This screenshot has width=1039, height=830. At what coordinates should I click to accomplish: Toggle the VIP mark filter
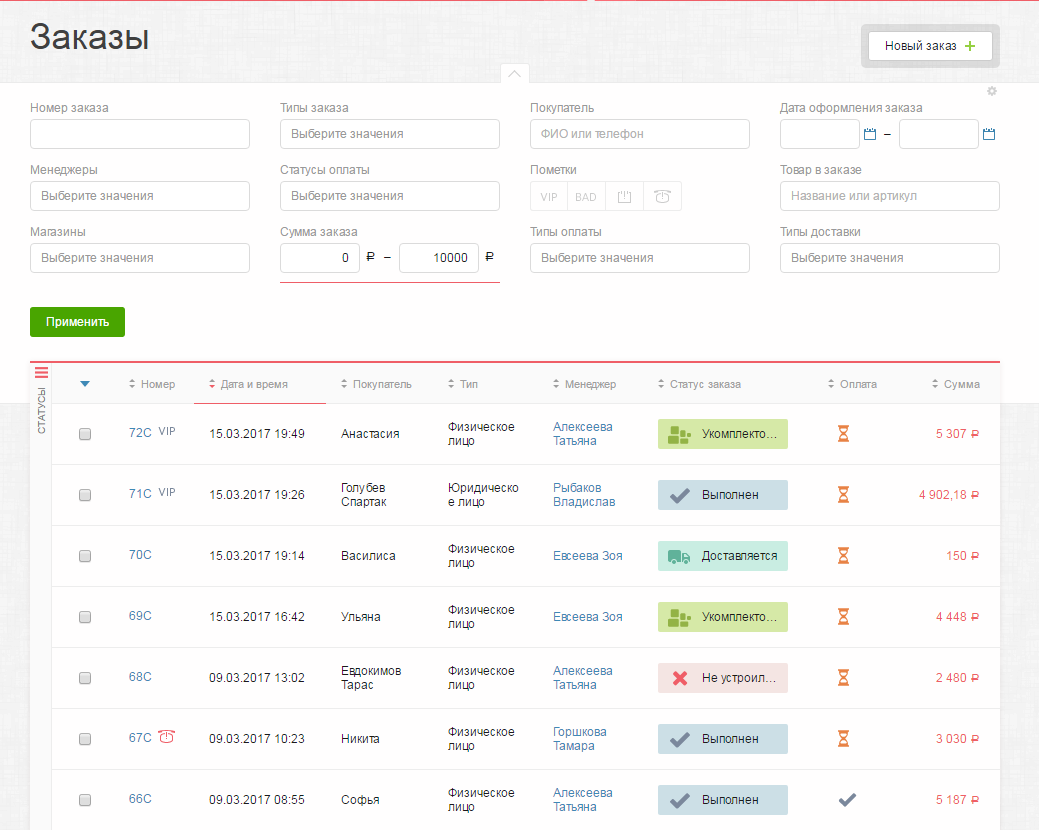pyautogui.click(x=549, y=196)
